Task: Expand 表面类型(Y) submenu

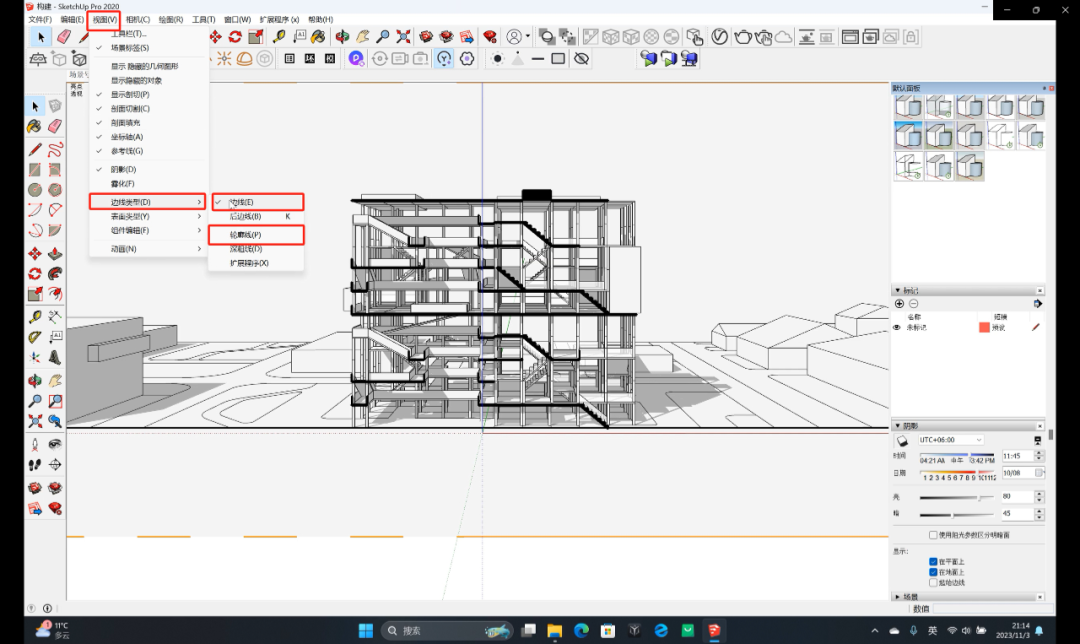Action: coord(149,216)
